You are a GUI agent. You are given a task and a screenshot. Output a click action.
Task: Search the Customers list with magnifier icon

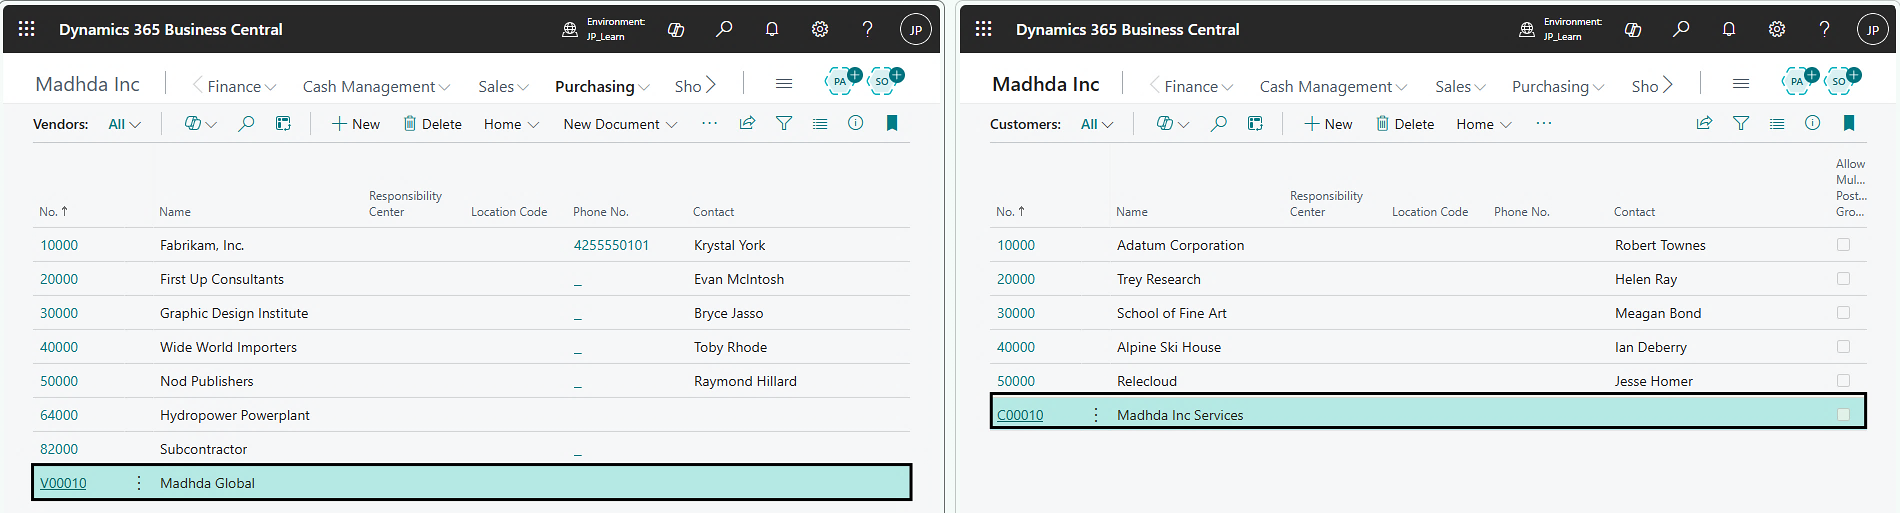pyautogui.click(x=1218, y=123)
